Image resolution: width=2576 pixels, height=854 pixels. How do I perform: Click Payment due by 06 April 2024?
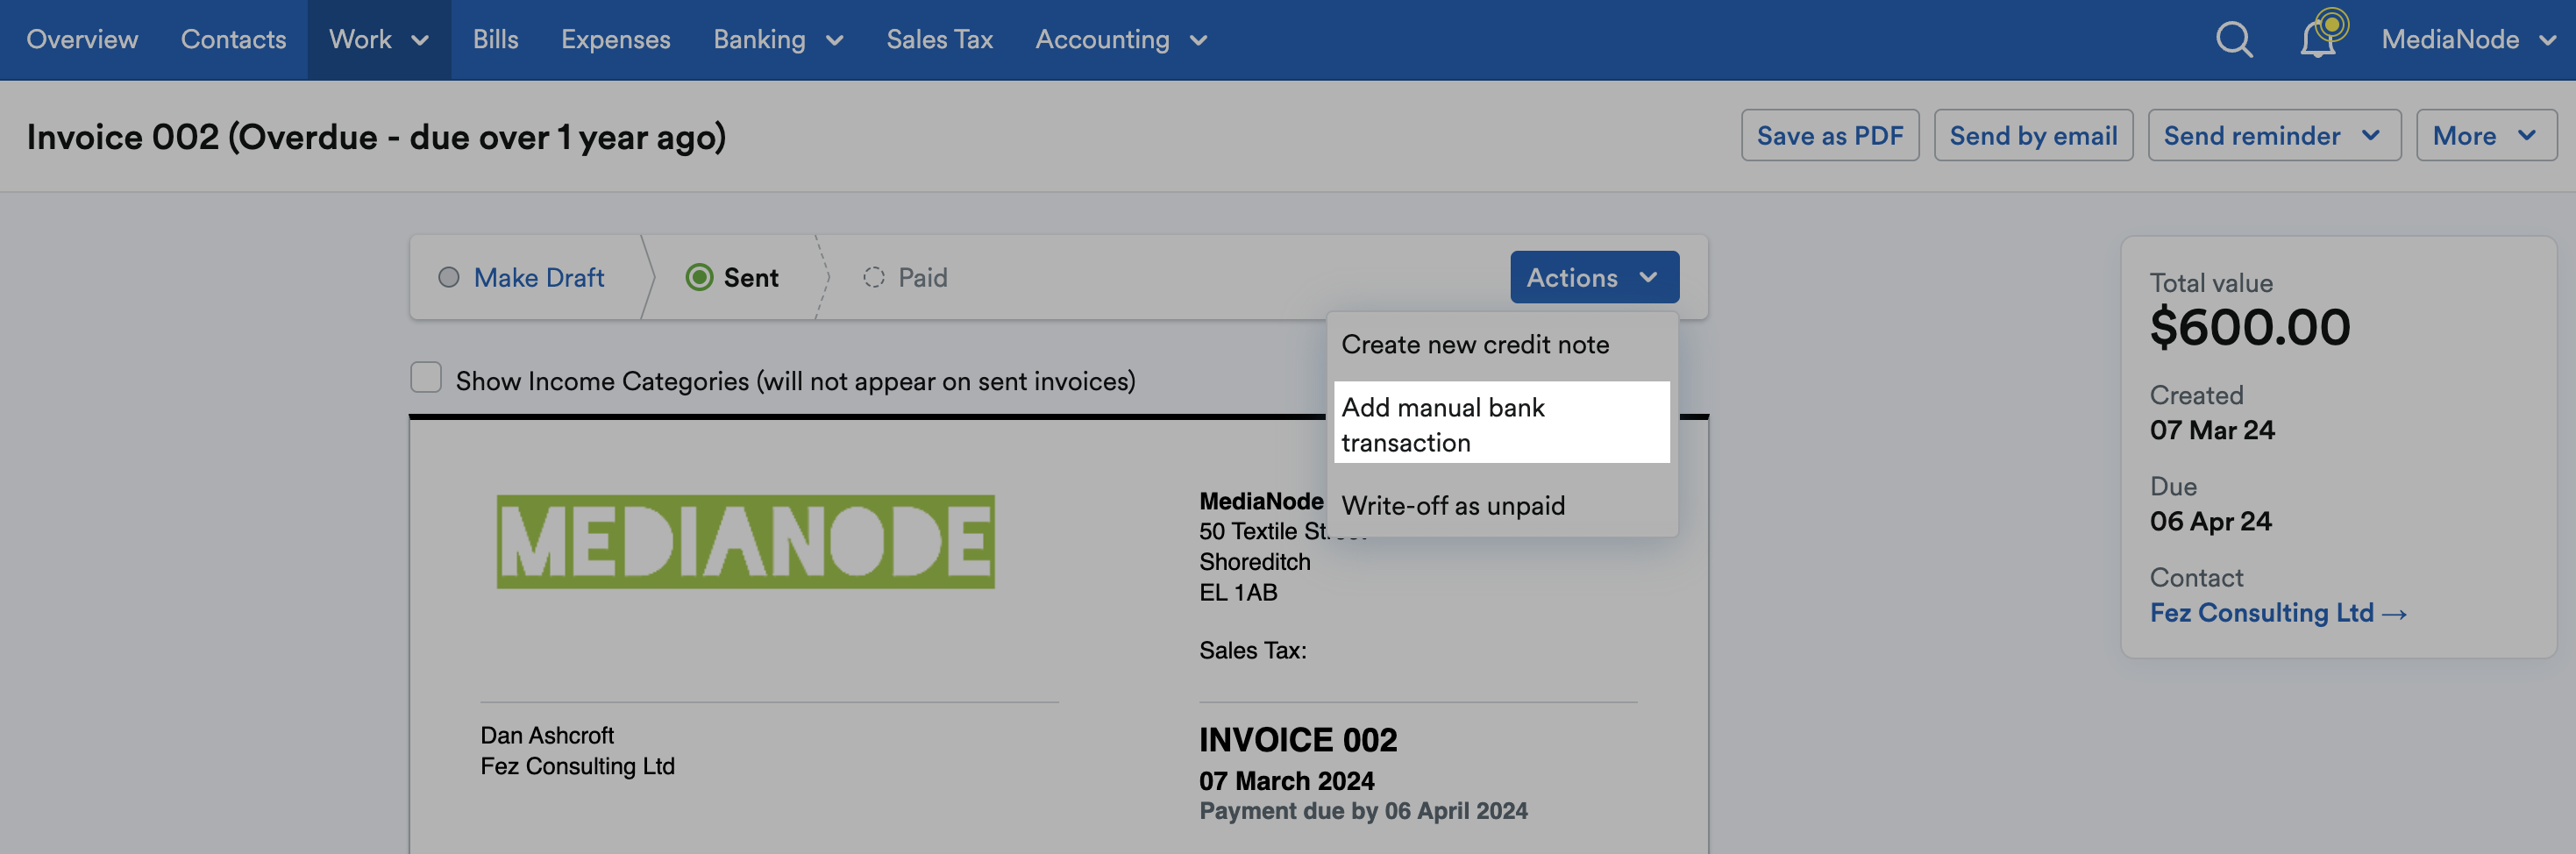pyautogui.click(x=1363, y=811)
